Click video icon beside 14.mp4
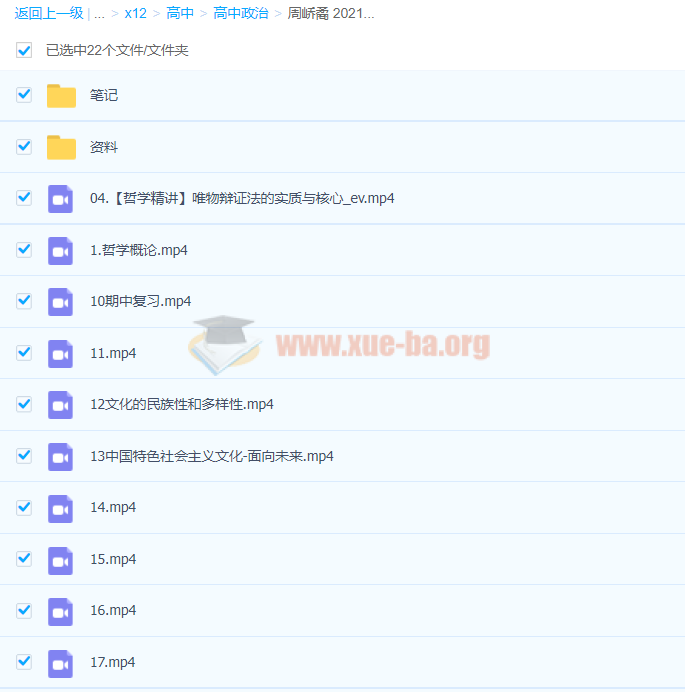Image resolution: width=685 pixels, height=692 pixels. click(x=61, y=507)
